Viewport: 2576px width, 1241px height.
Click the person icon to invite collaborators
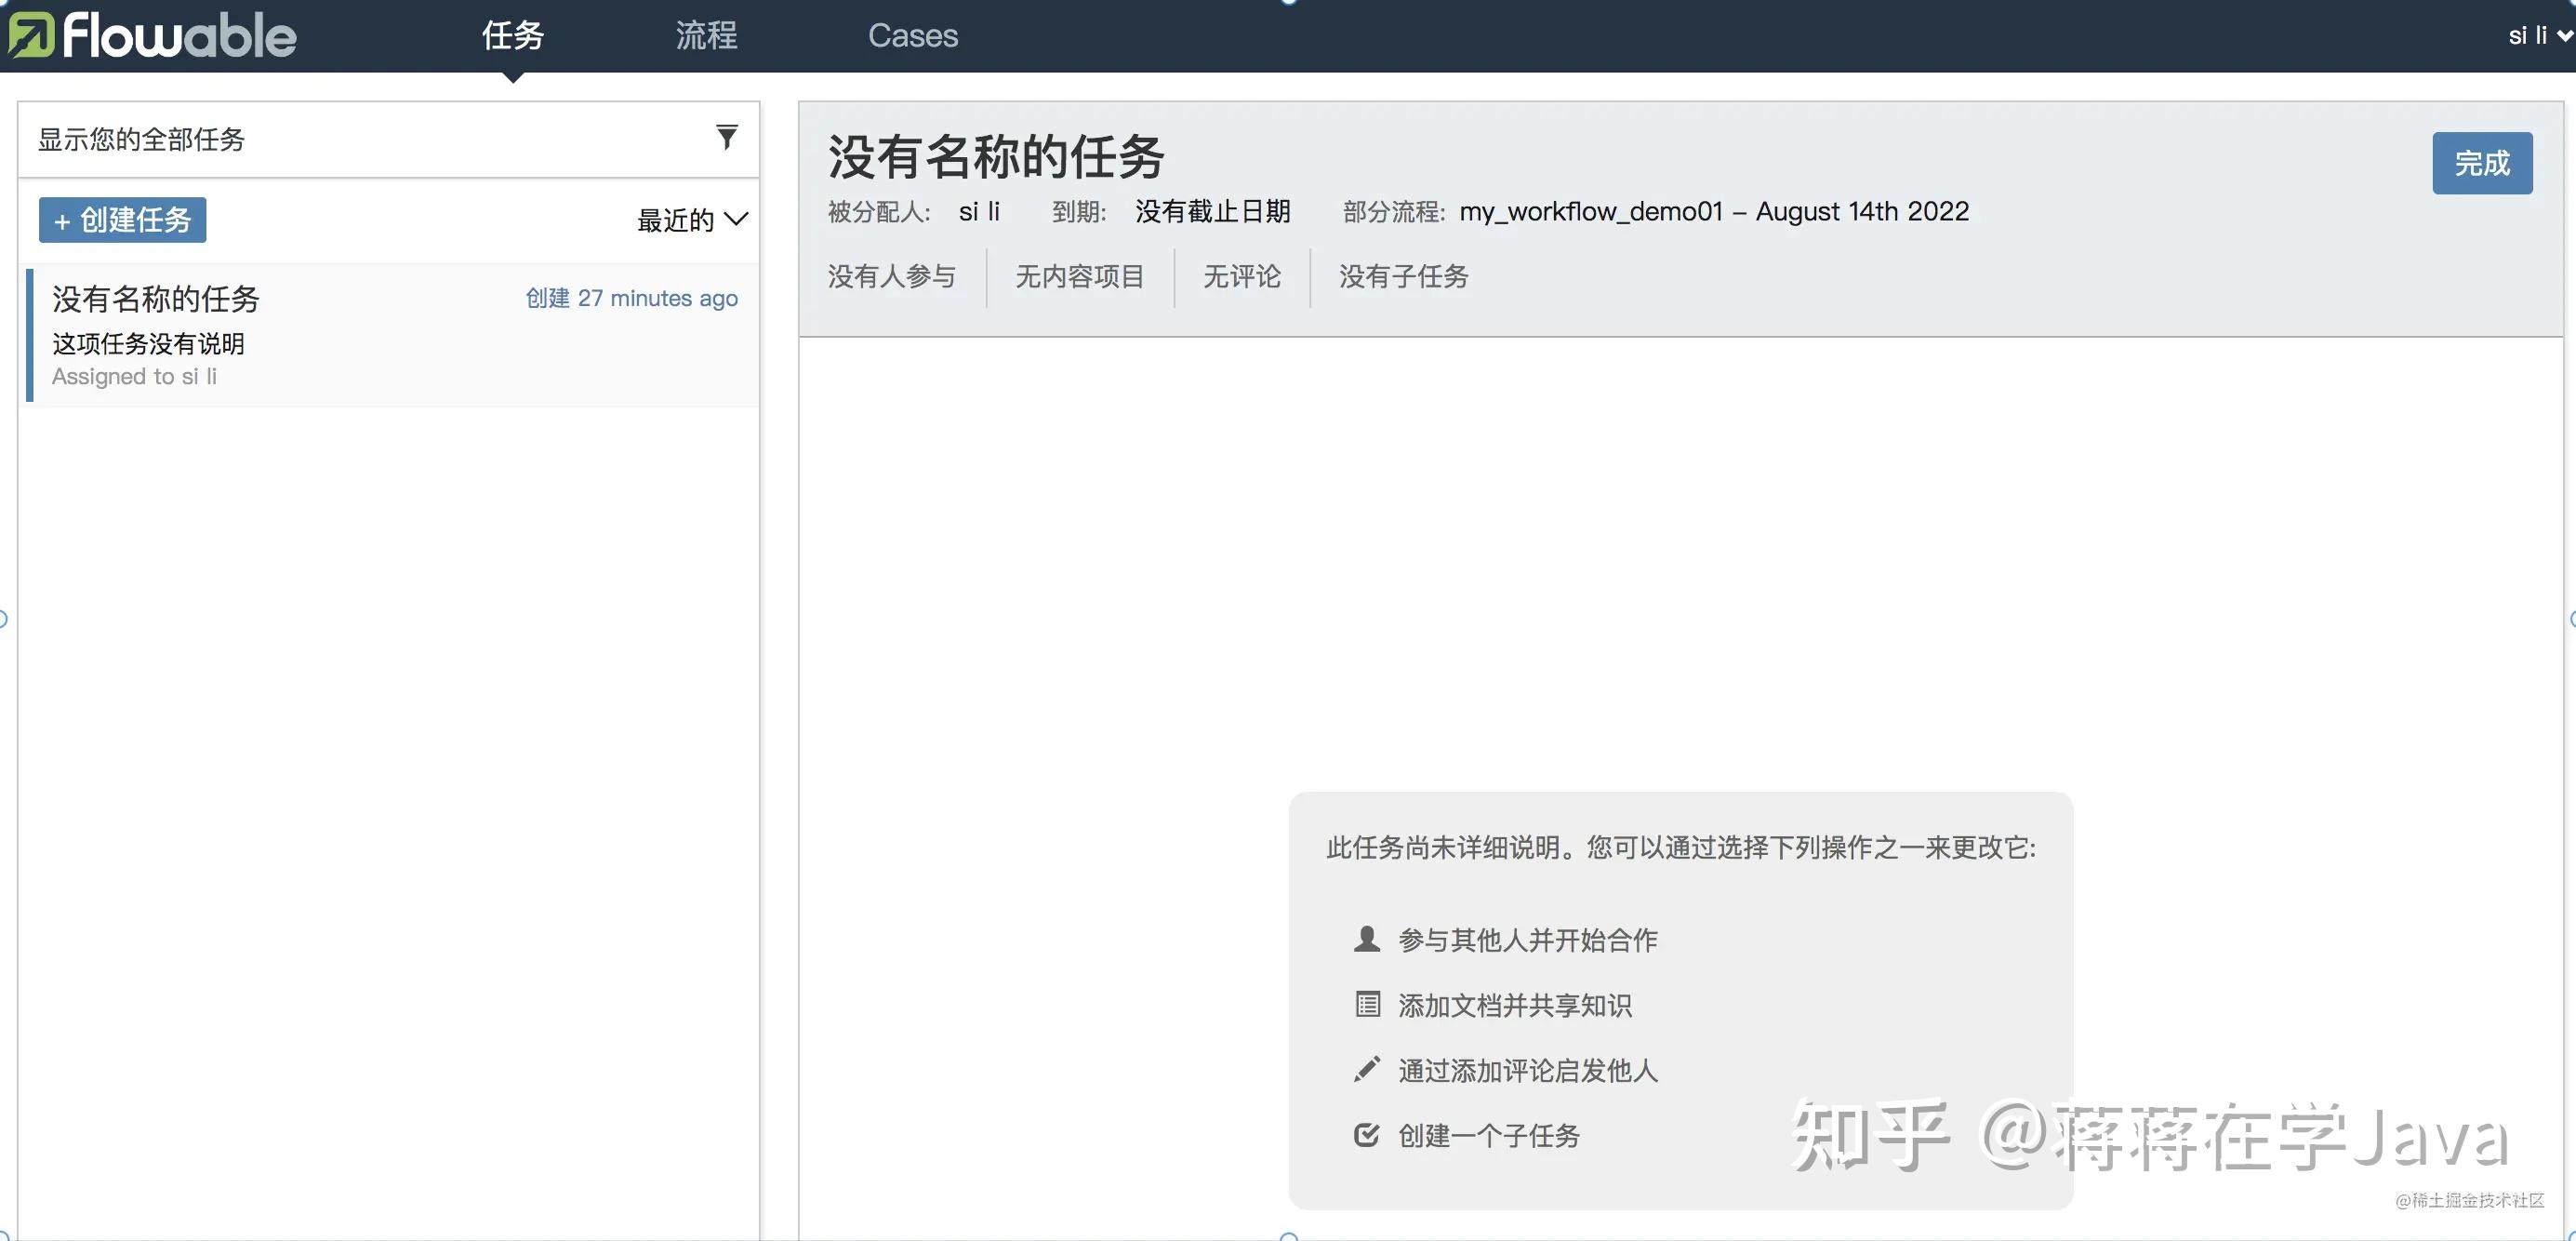click(1365, 938)
